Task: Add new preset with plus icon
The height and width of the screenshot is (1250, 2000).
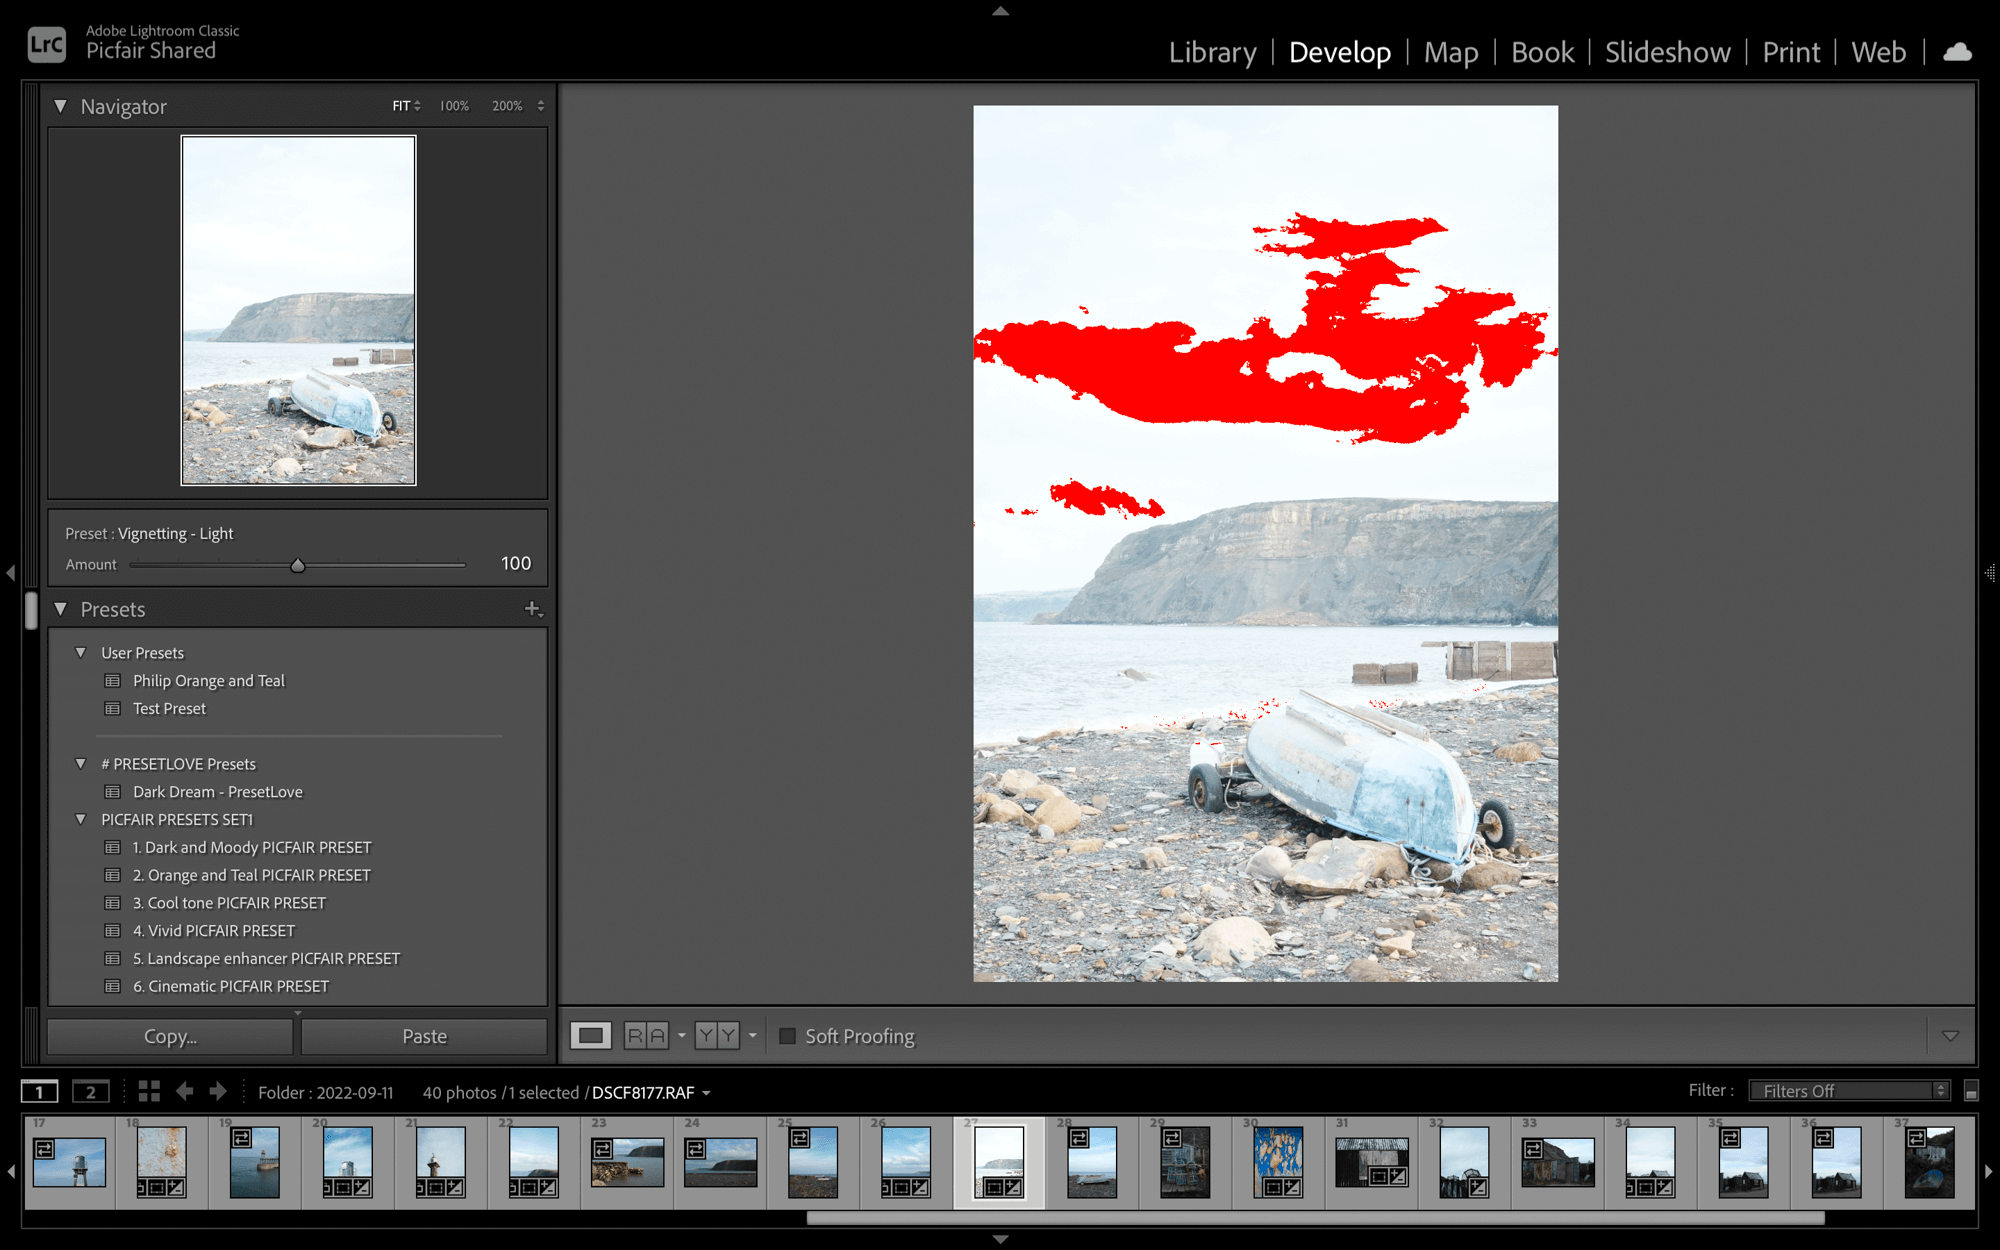Action: click(x=533, y=609)
